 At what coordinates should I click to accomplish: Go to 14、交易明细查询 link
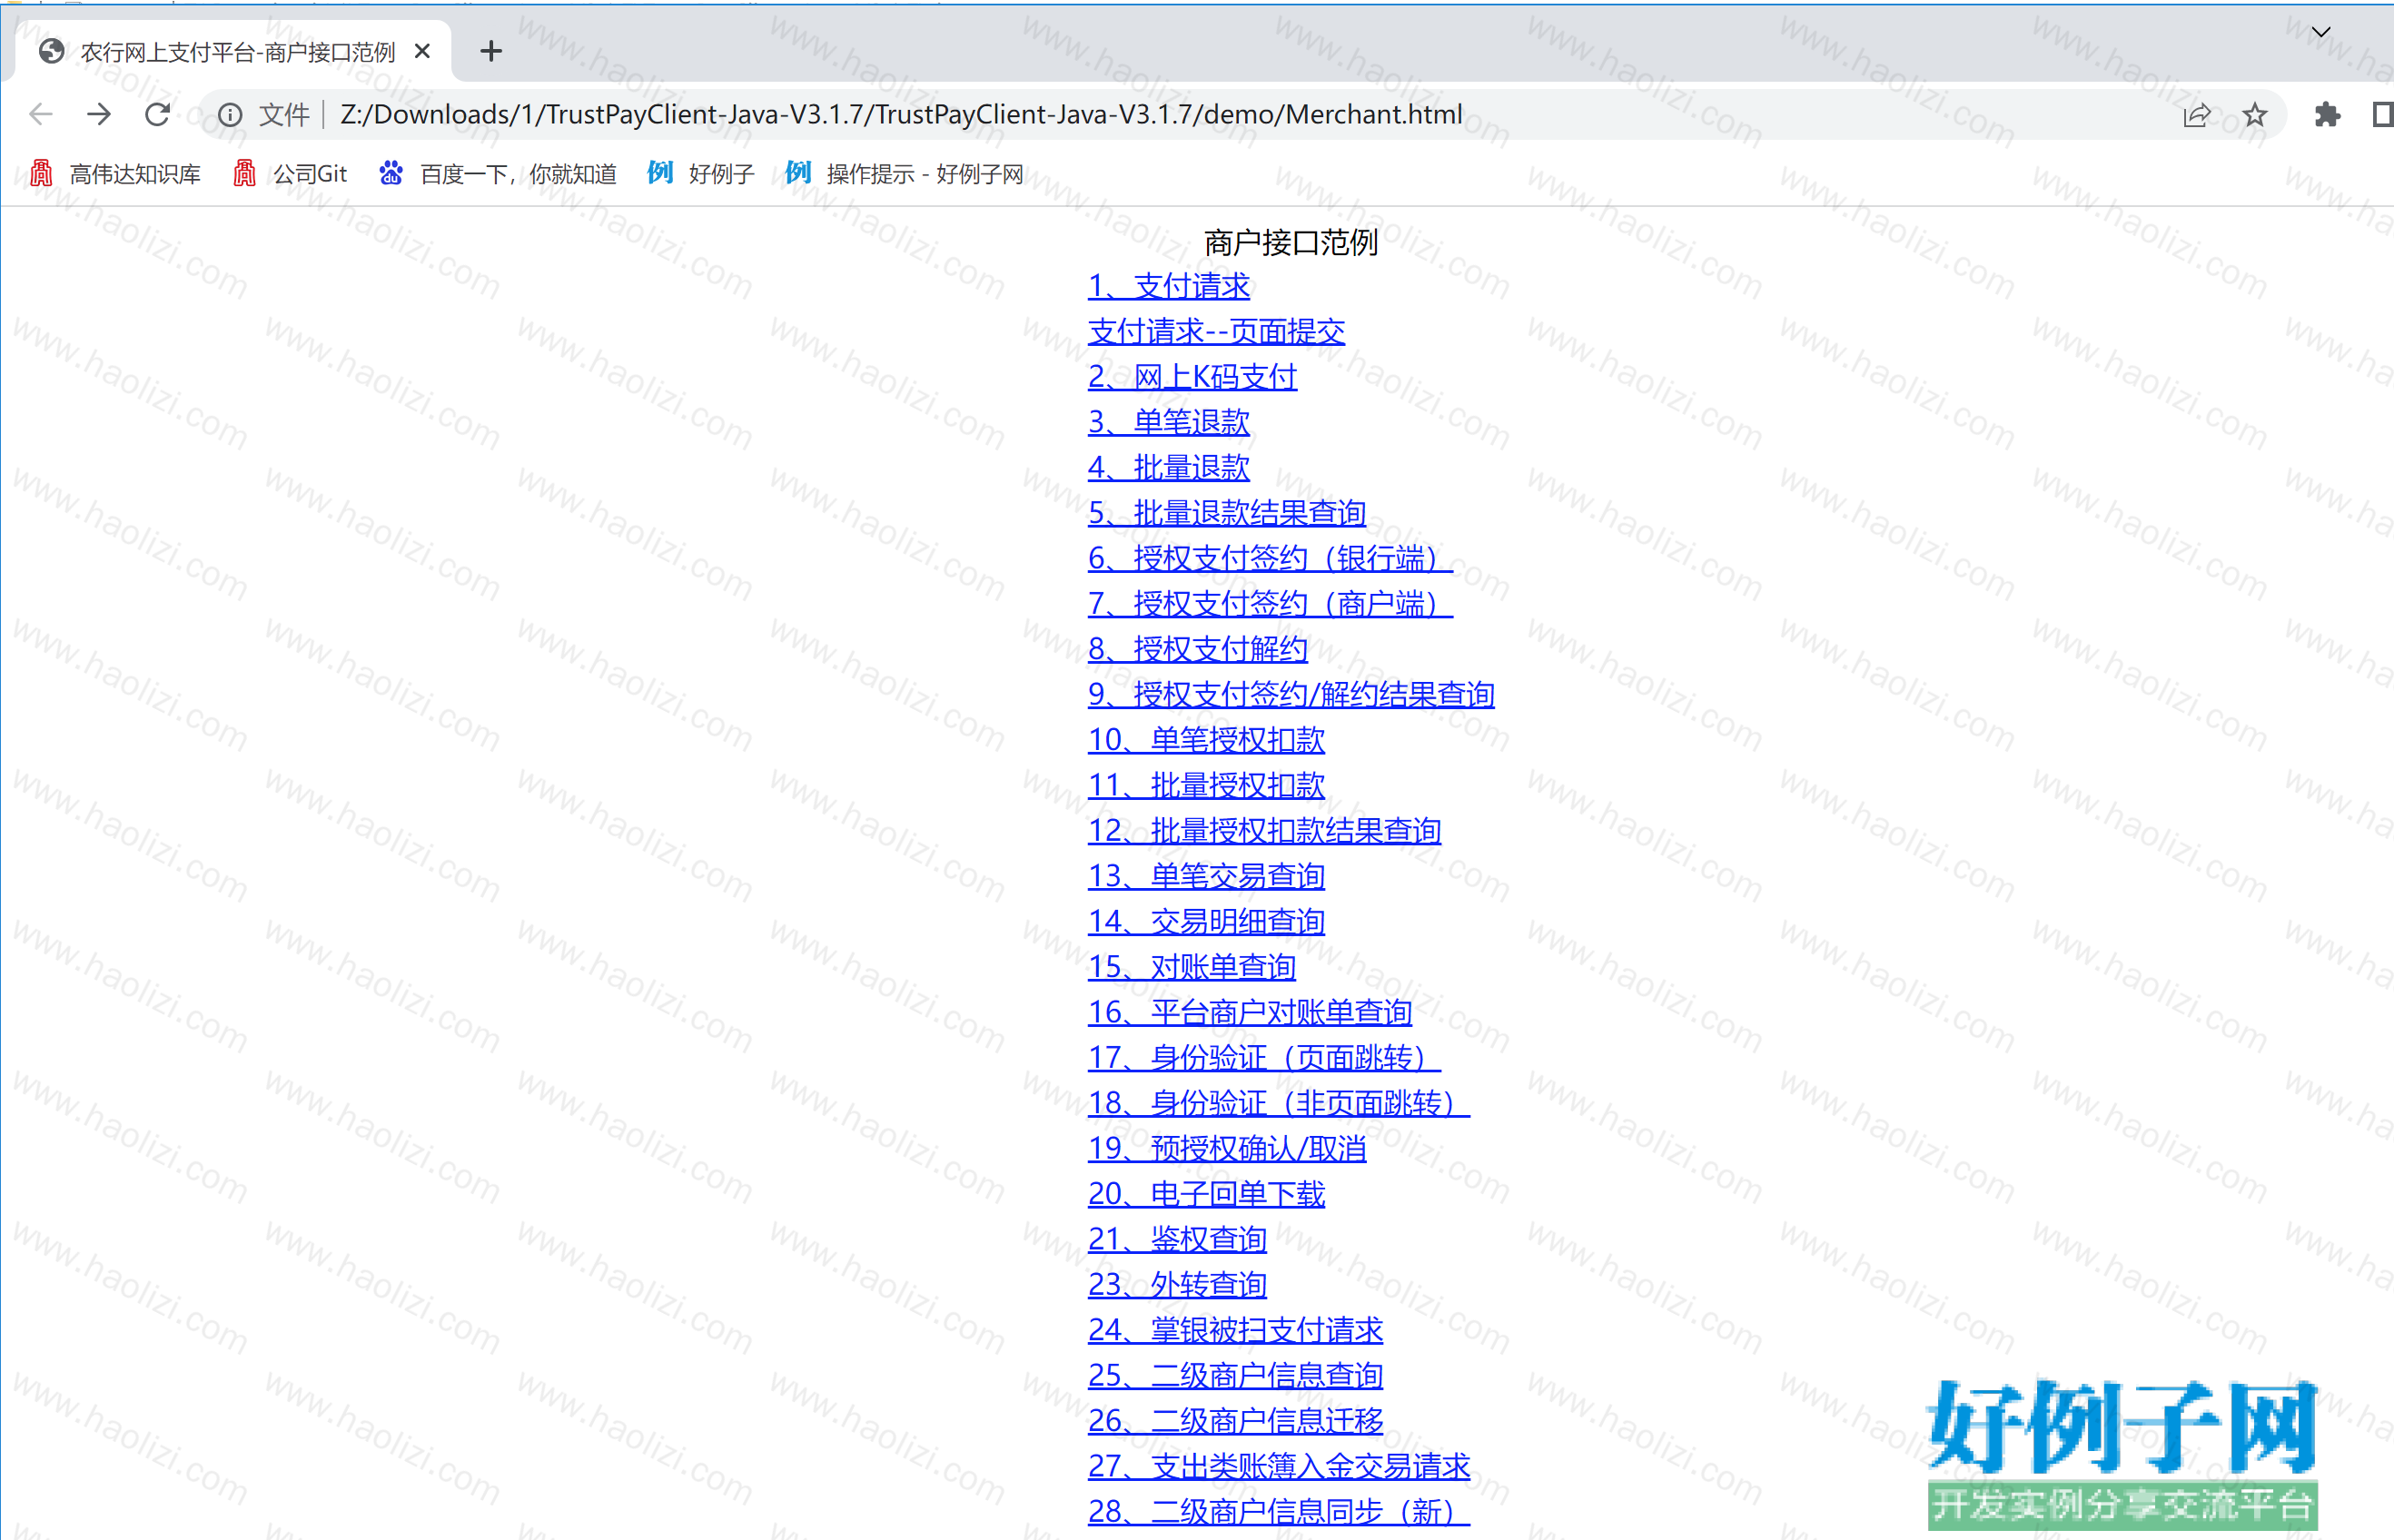pyautogui.click(x=1206, y=921)
